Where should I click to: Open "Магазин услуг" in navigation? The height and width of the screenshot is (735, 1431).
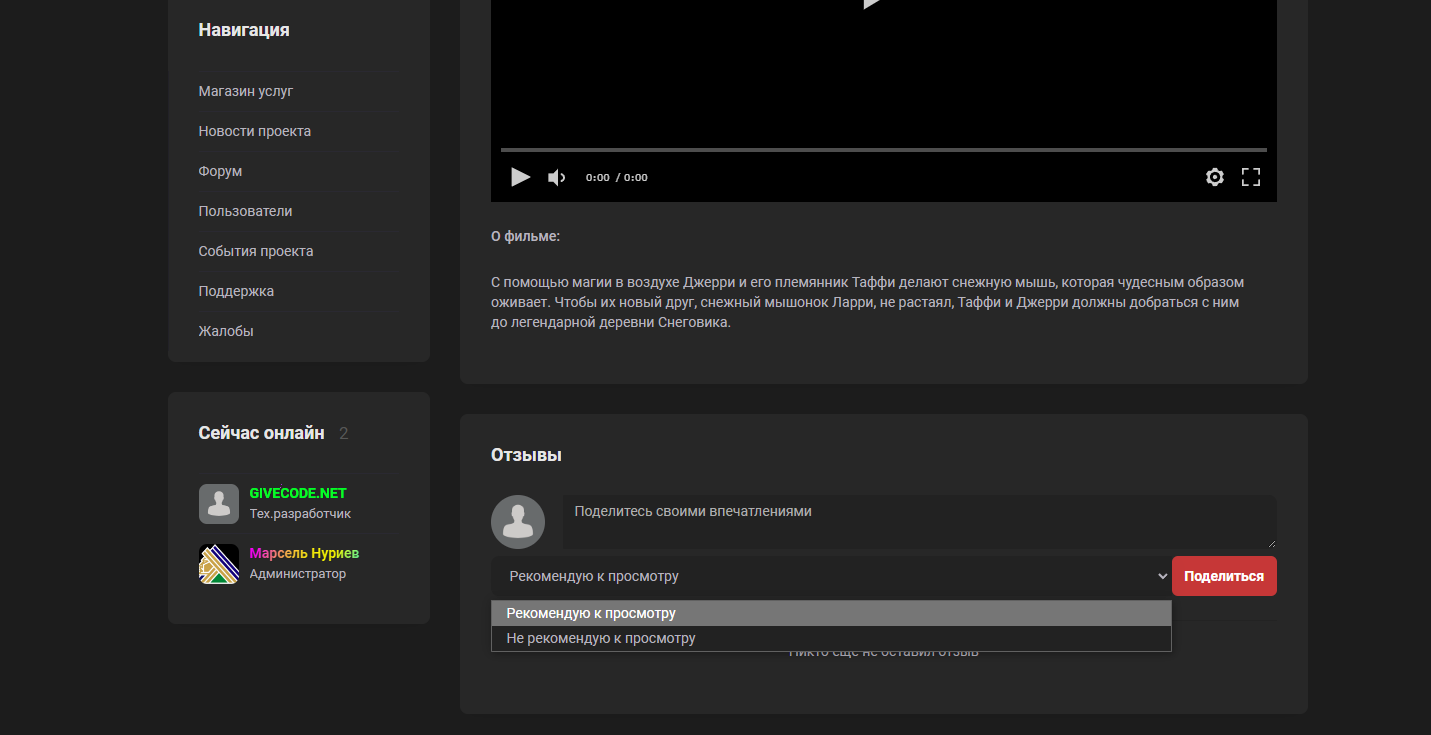pyautogui.click(x=246, y=91)
